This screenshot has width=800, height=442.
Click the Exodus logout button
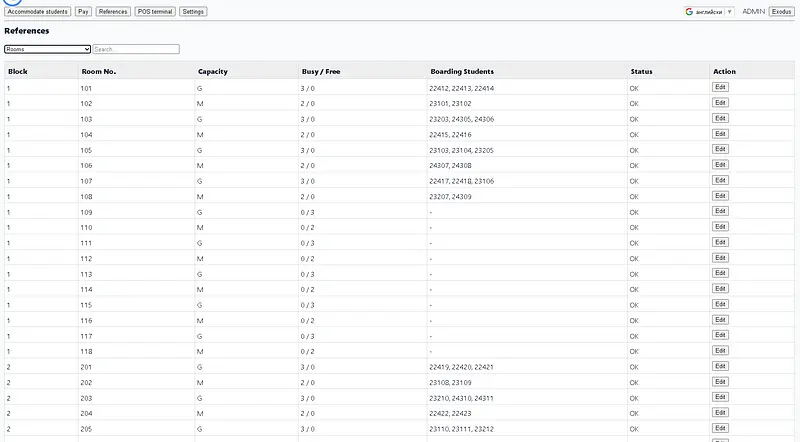pos(781,12)
